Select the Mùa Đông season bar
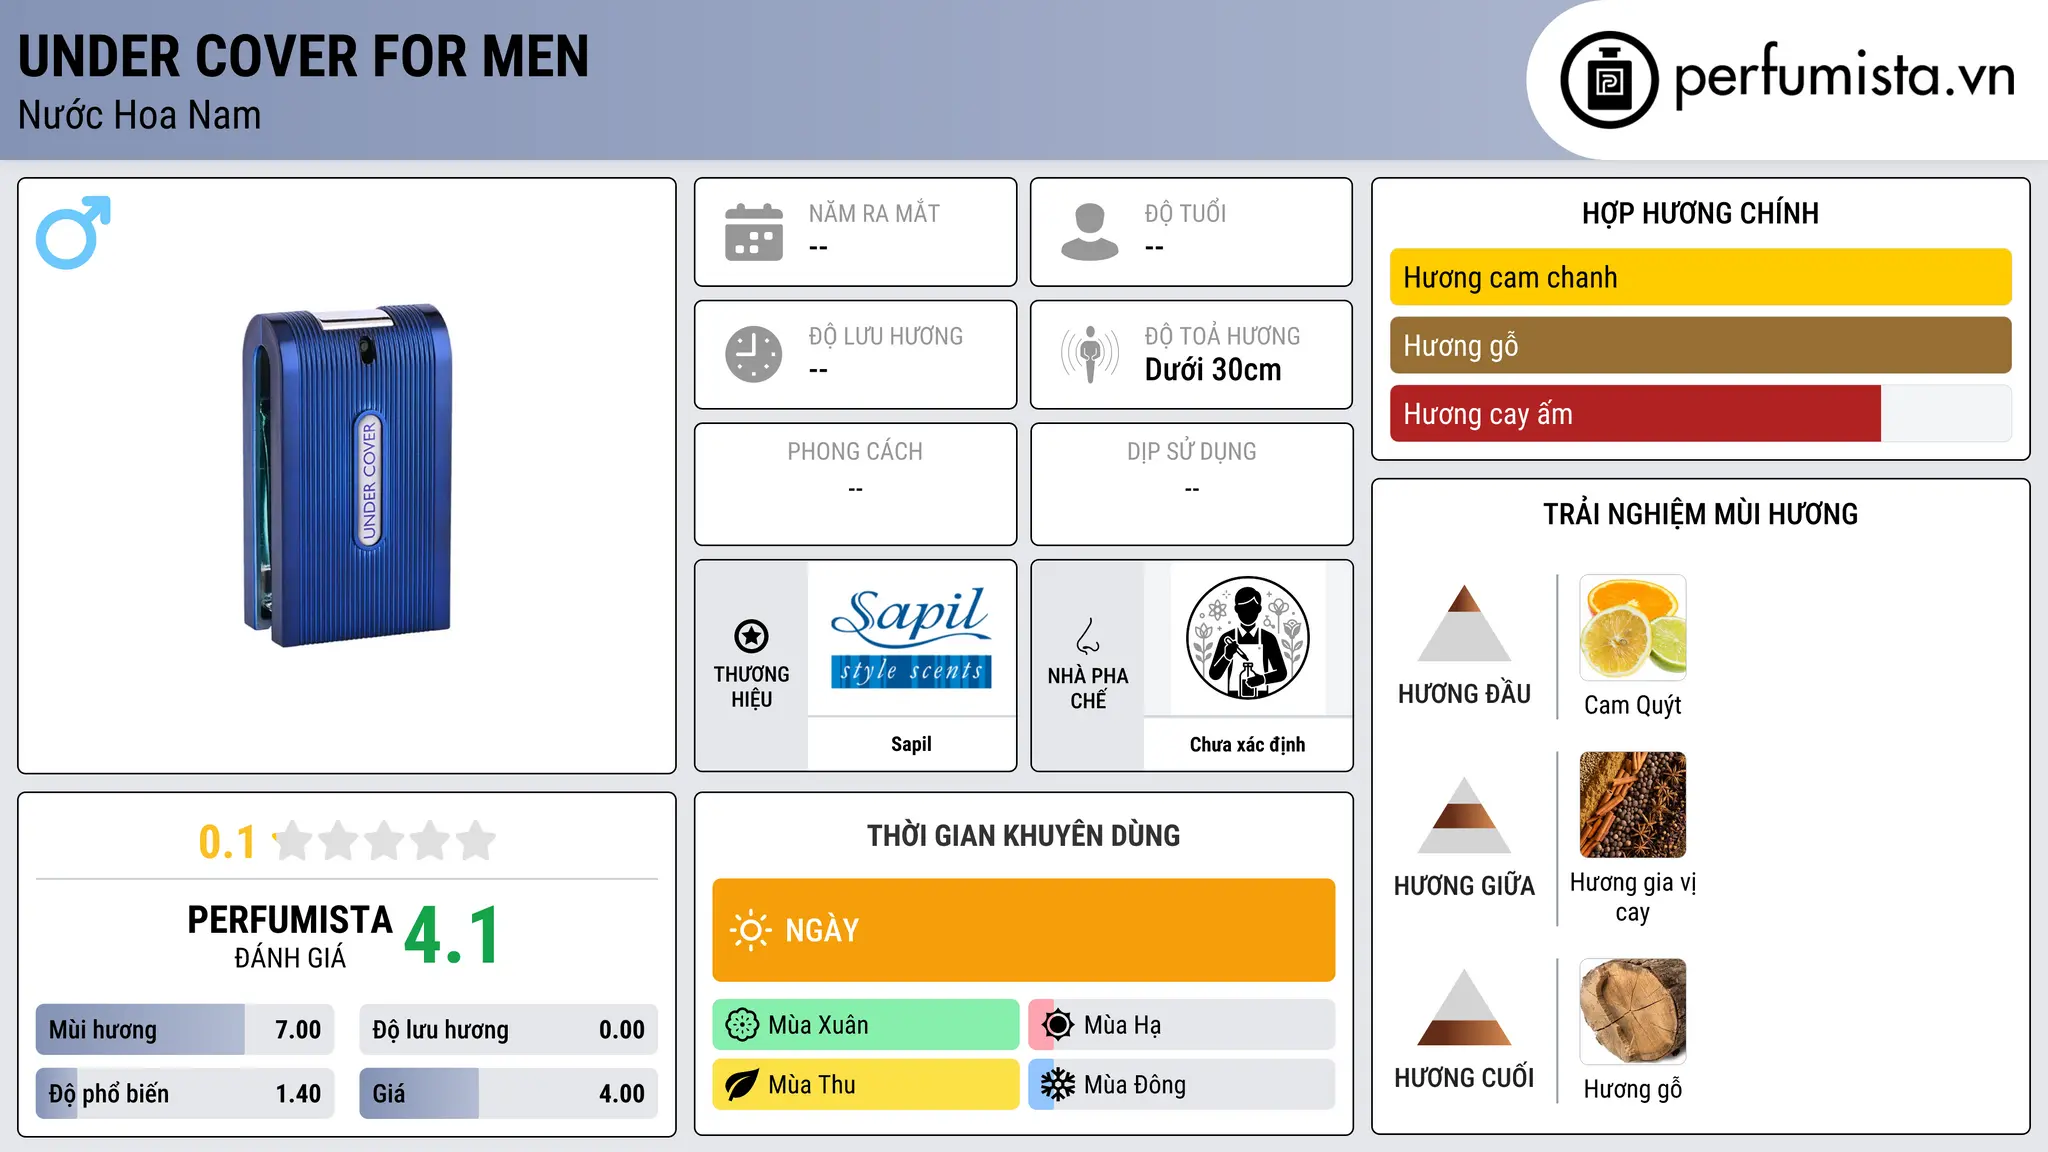Viewport: 2048px width, 1152px height. coord(1182,1085)
